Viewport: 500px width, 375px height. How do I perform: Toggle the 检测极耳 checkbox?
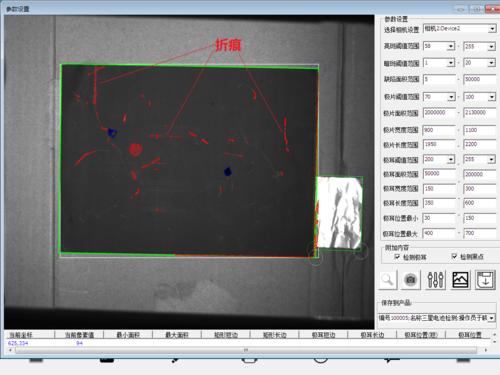[x=397, y=257]
